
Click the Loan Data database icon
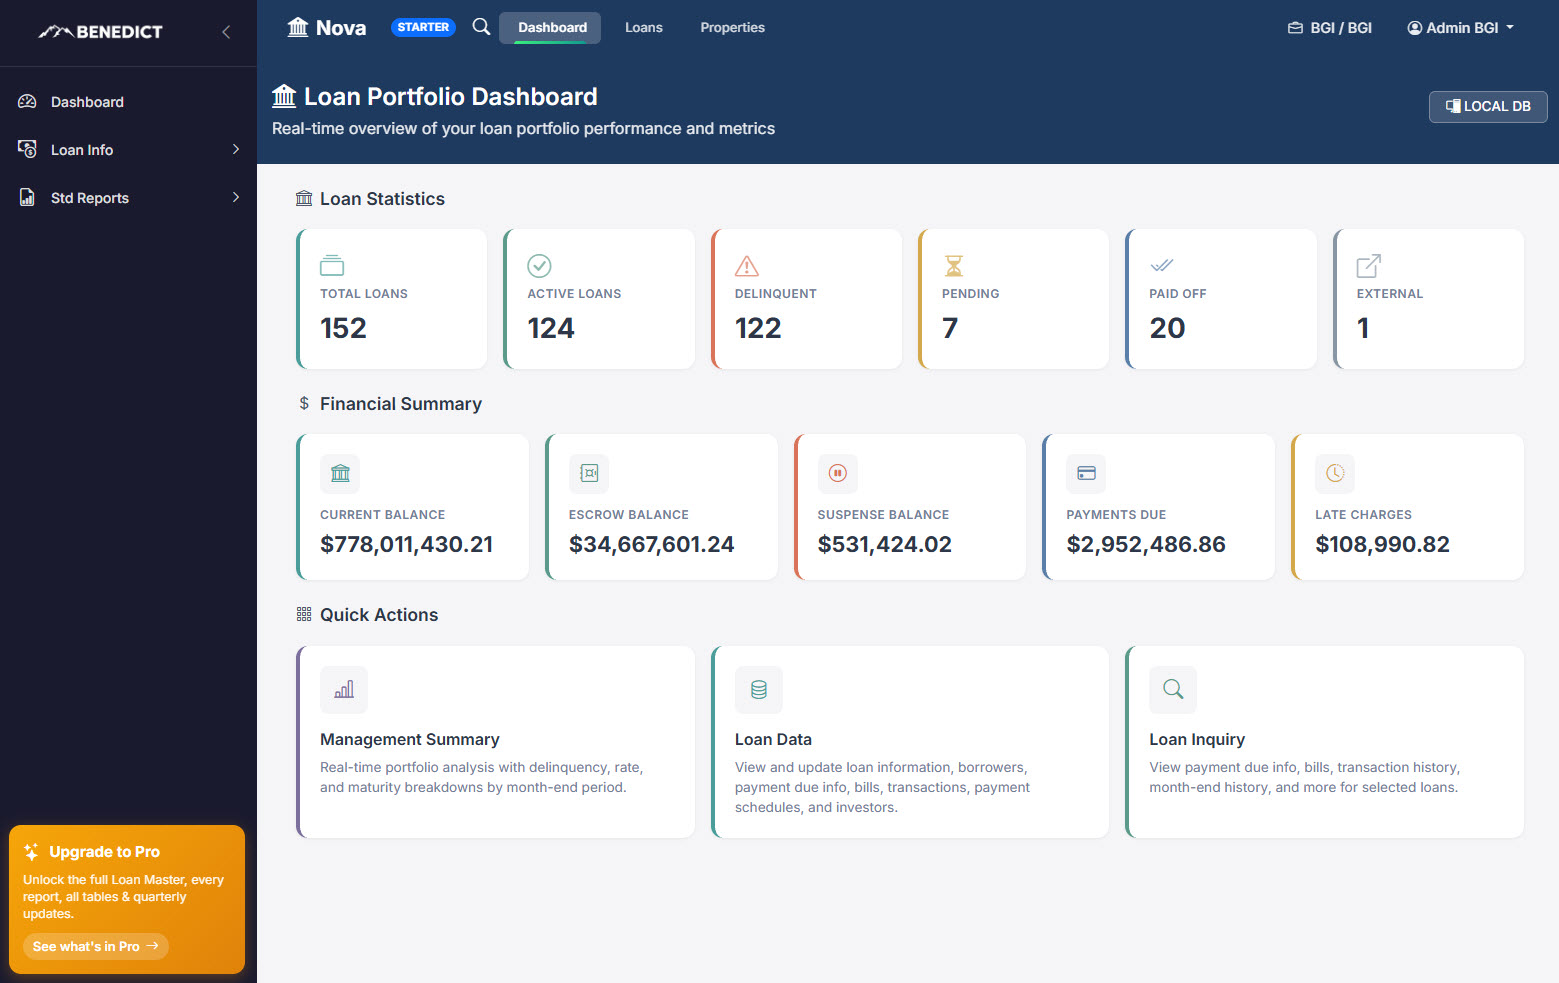coord(759,690)
